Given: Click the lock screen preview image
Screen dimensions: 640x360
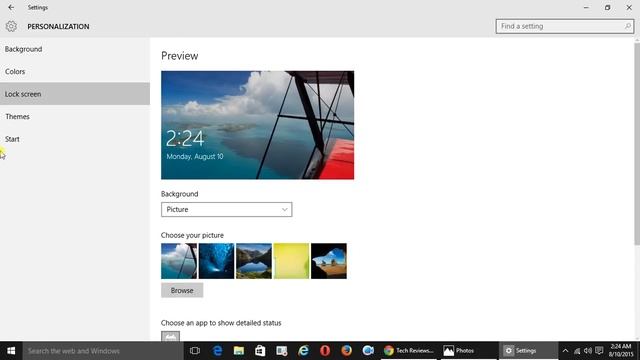Looking at the screenshot, I should 258,125.
